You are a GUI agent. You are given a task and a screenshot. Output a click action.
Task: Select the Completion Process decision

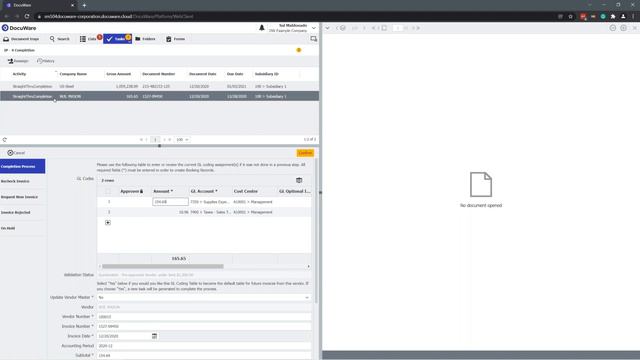point(22,167)
